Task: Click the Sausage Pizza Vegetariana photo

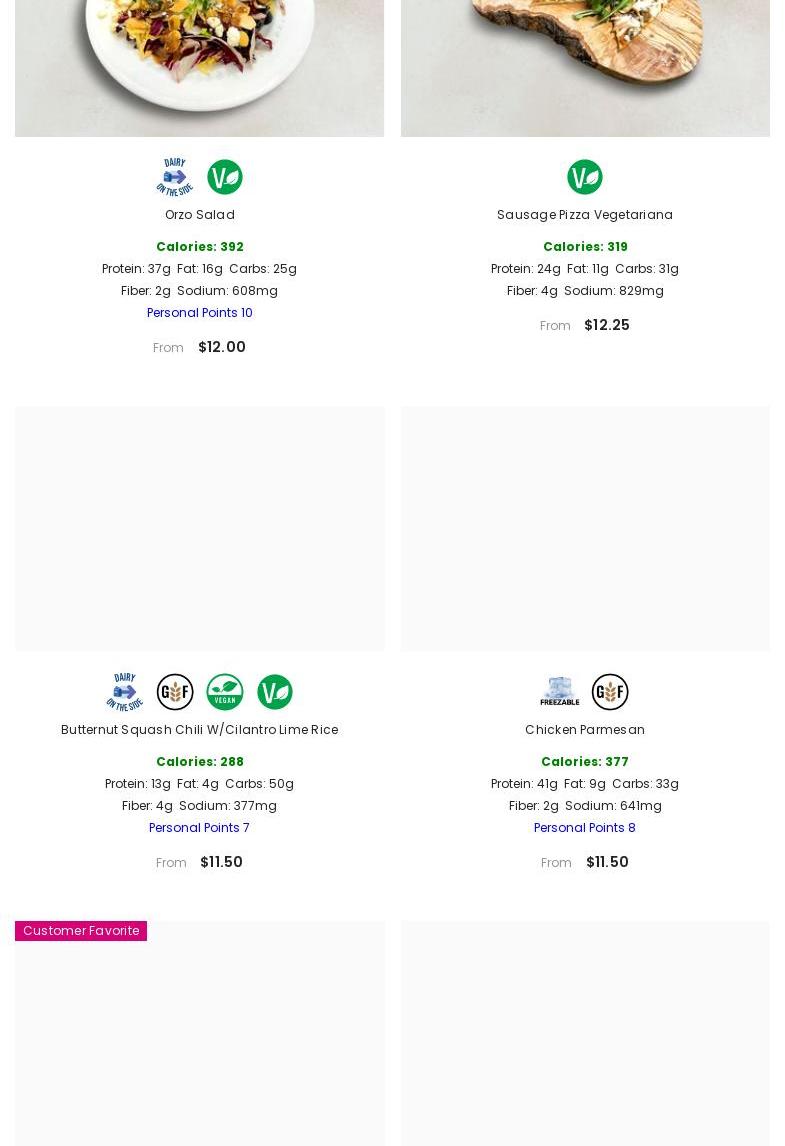Action: pos(585,60)
